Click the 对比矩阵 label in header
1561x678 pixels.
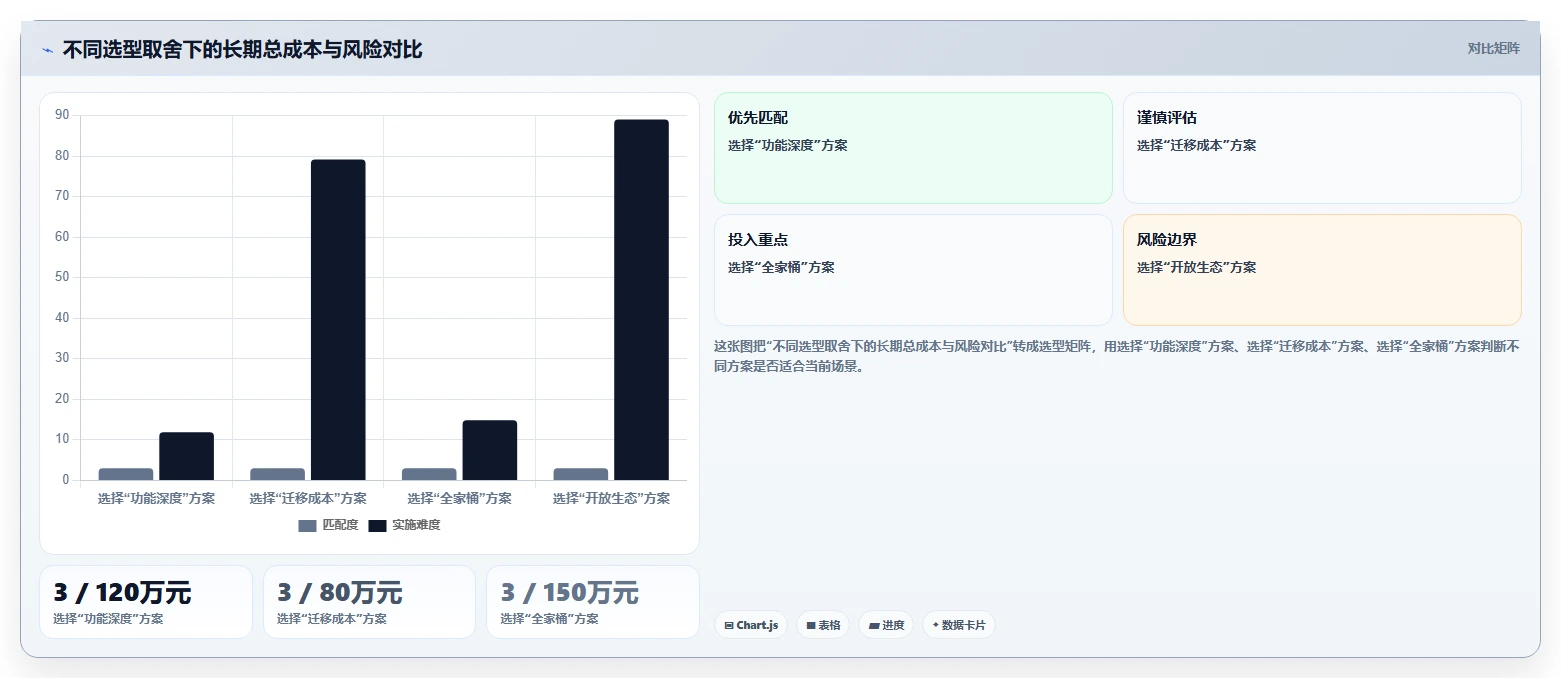(x=1493, y=49)
